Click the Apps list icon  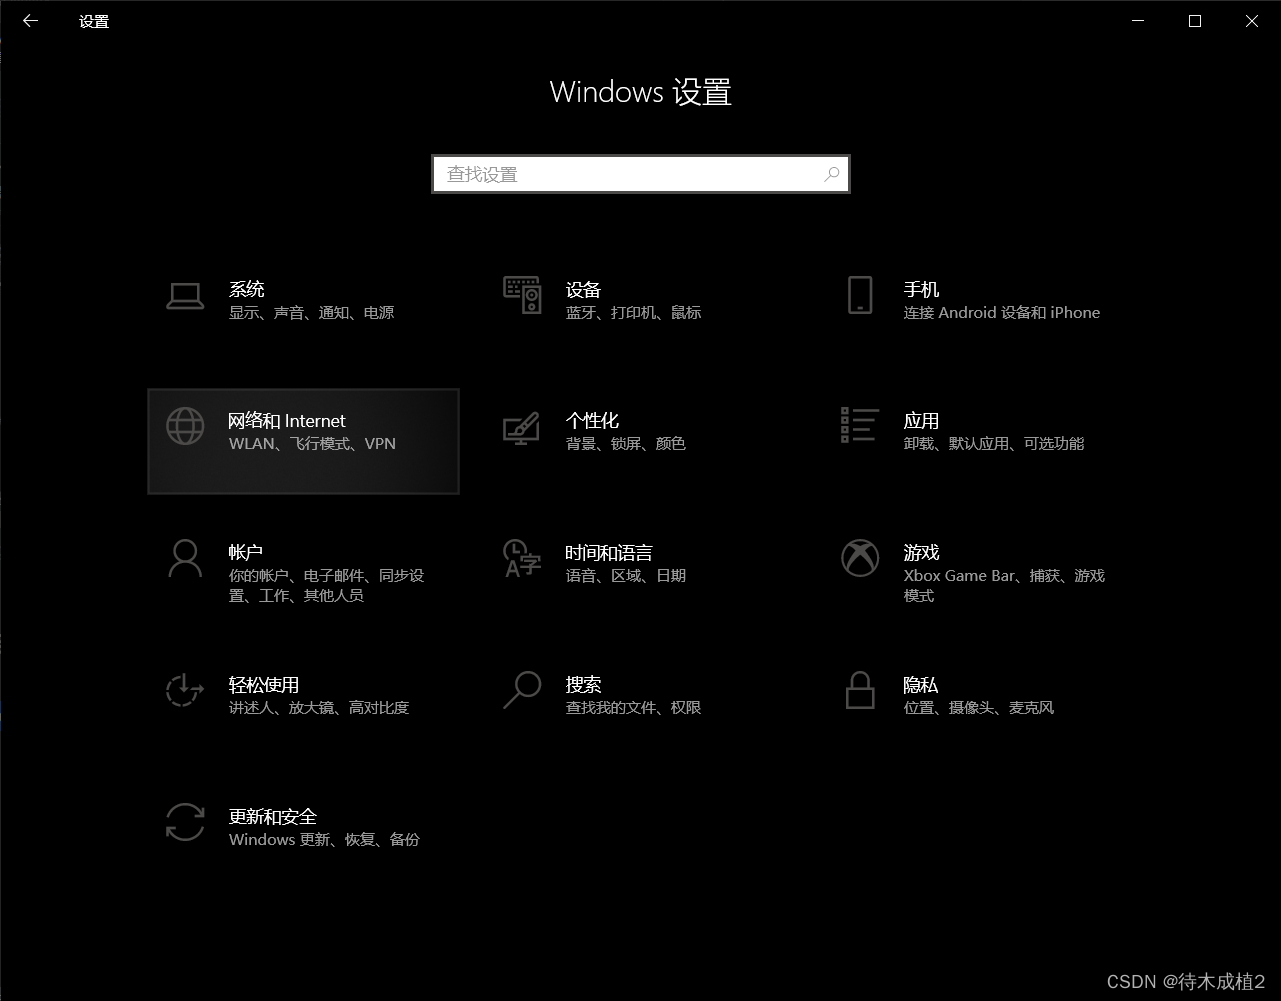[860, 425]
